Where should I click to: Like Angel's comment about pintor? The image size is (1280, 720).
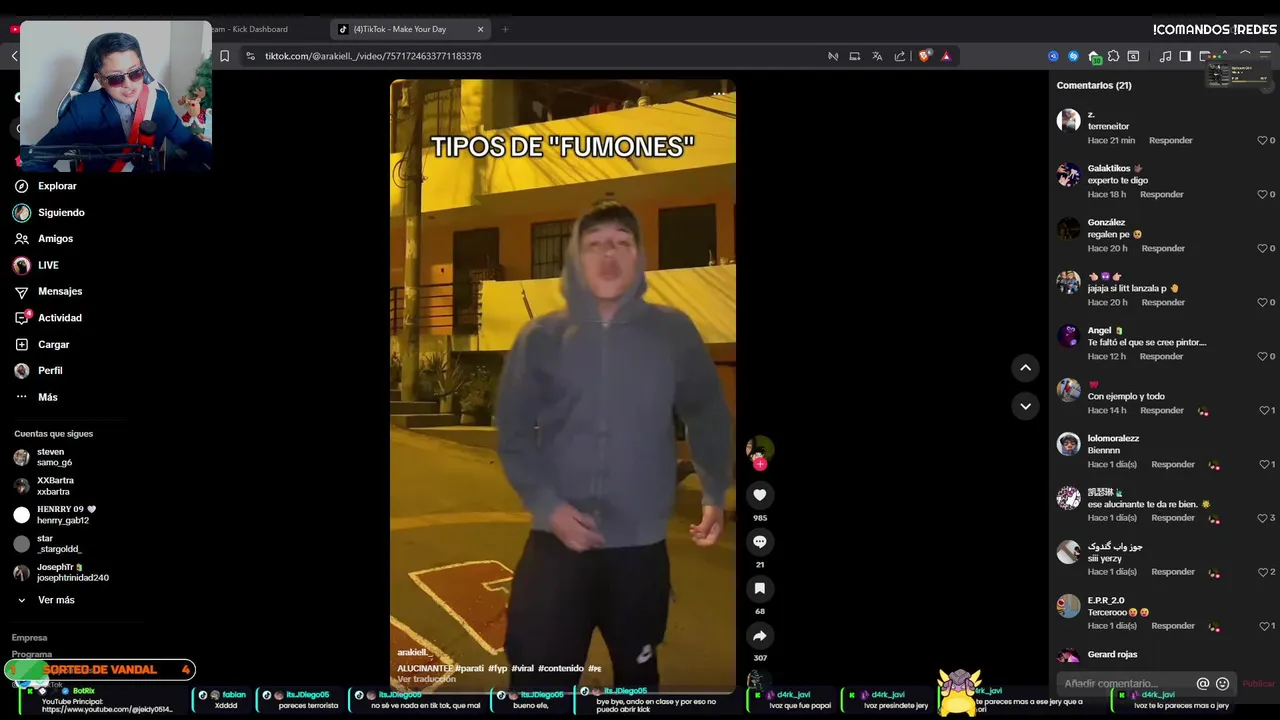coord(1262,357)
